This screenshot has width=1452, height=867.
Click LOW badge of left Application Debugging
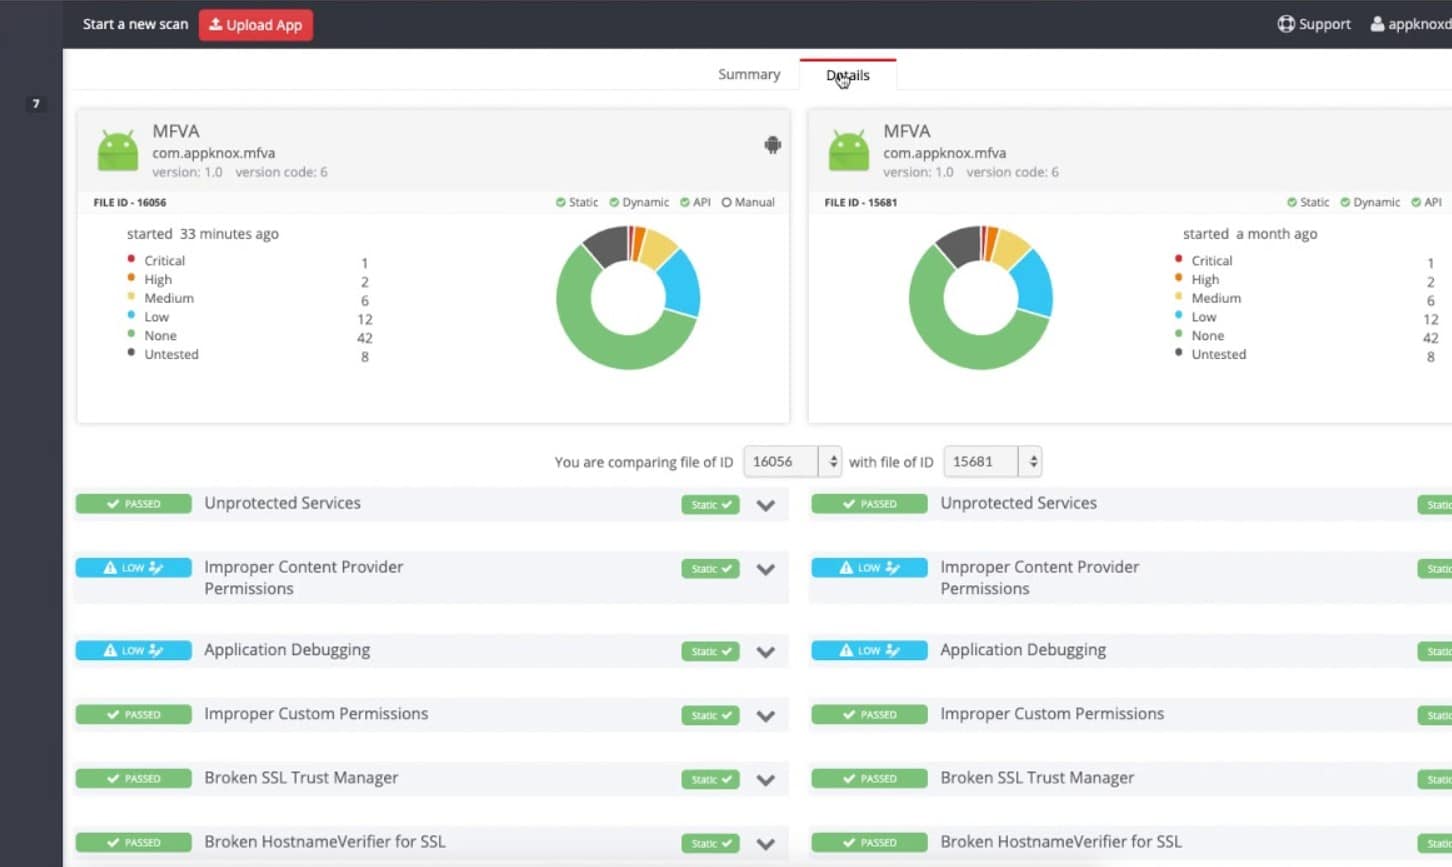pos(134,651)
